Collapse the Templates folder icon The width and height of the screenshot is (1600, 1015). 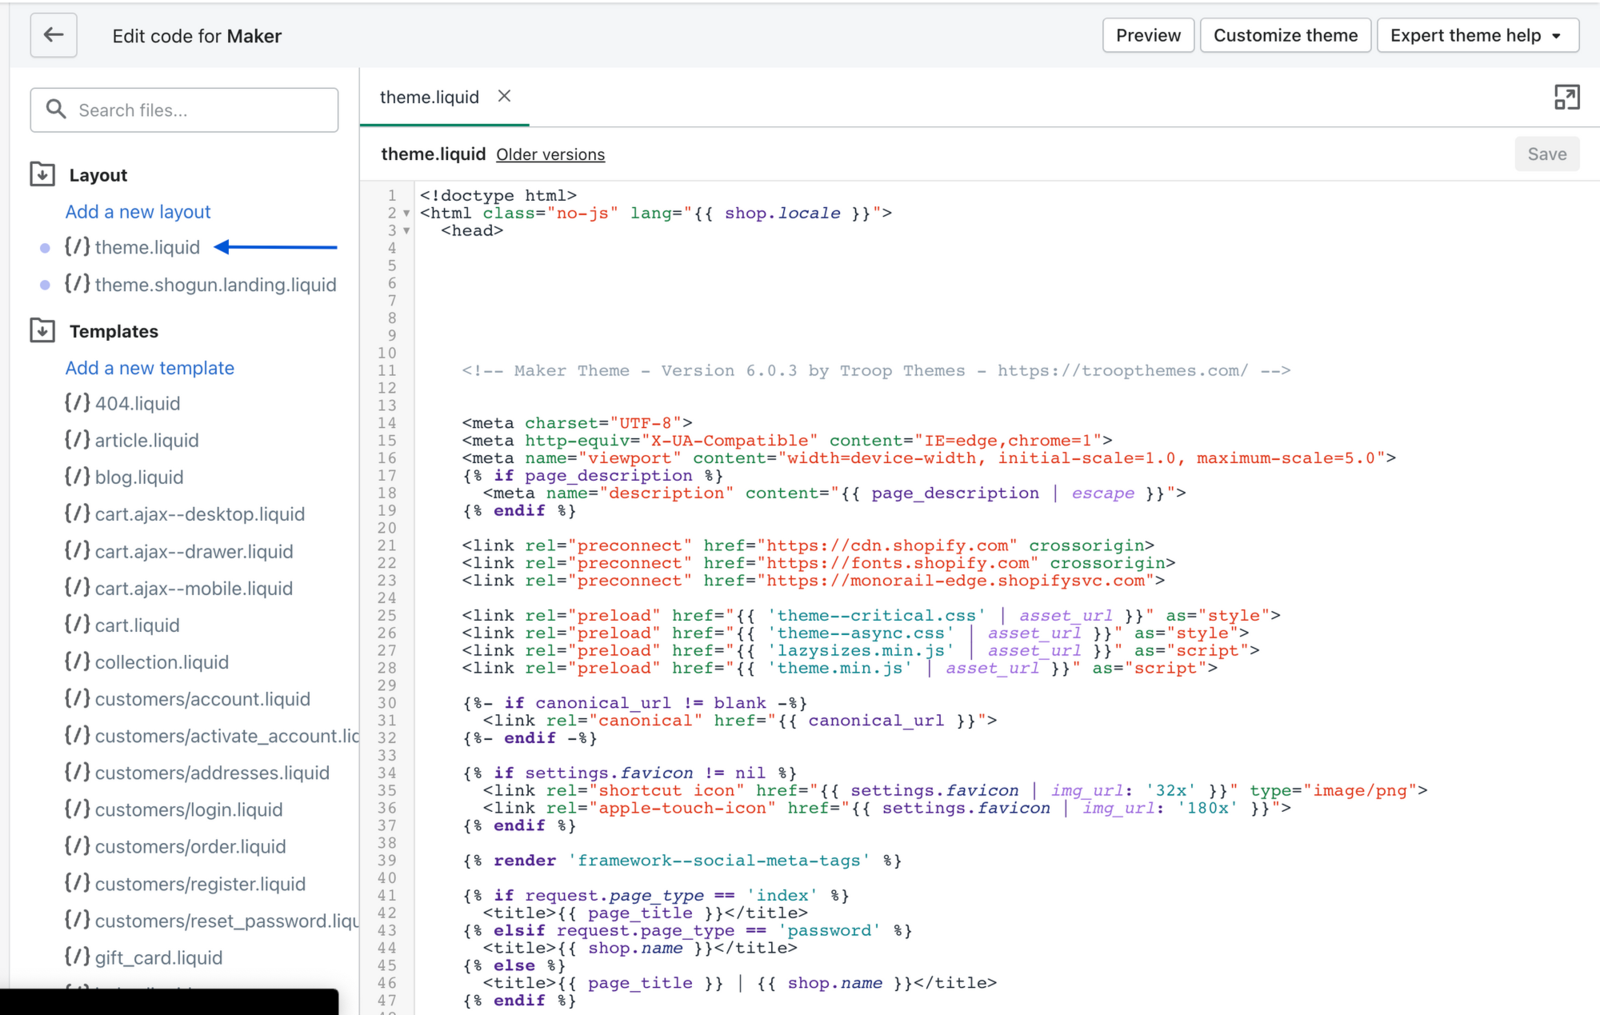tap(42, 331)
